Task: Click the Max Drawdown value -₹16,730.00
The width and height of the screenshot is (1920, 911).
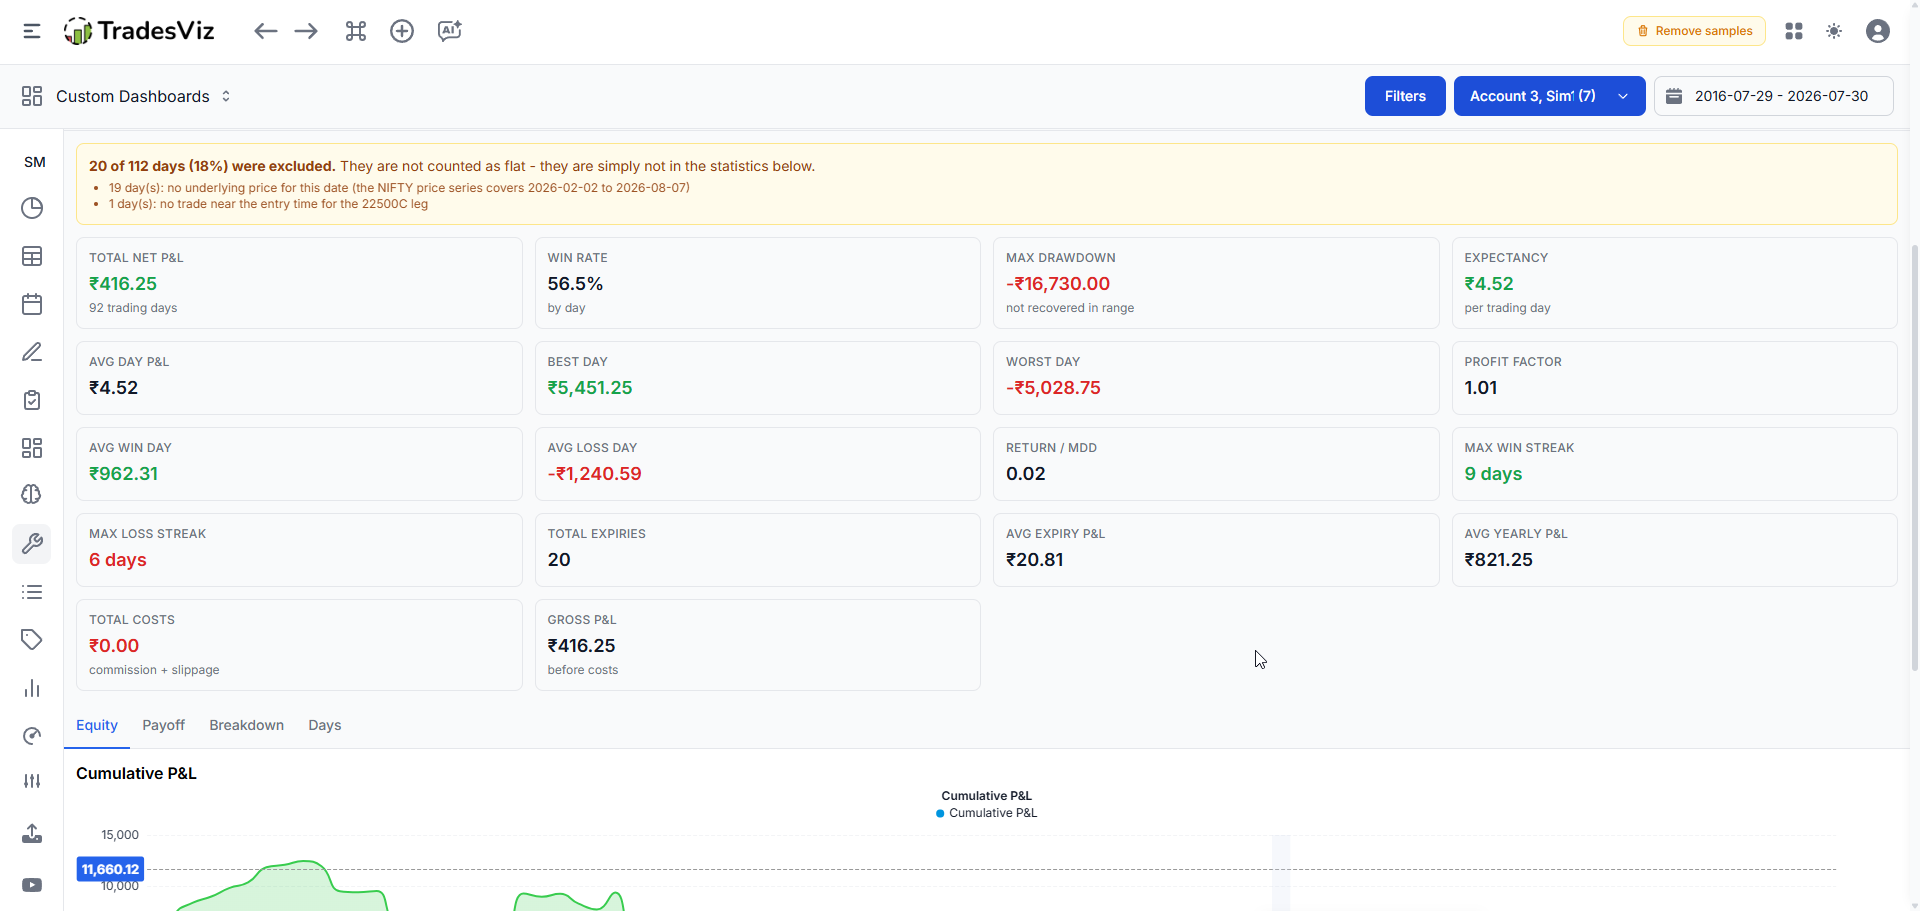Action: tap(1058, 284)
